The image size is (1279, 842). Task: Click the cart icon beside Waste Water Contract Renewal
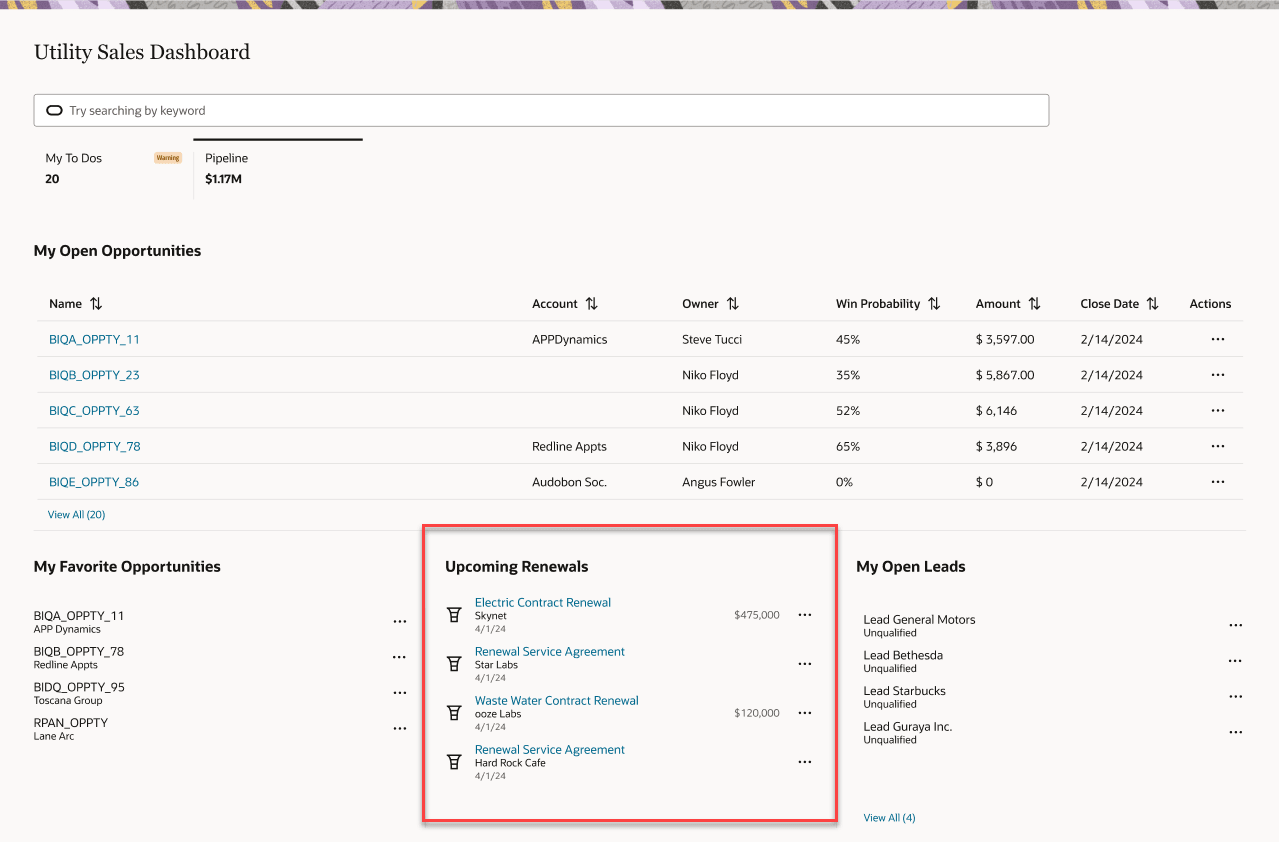(x=455, y=713)
